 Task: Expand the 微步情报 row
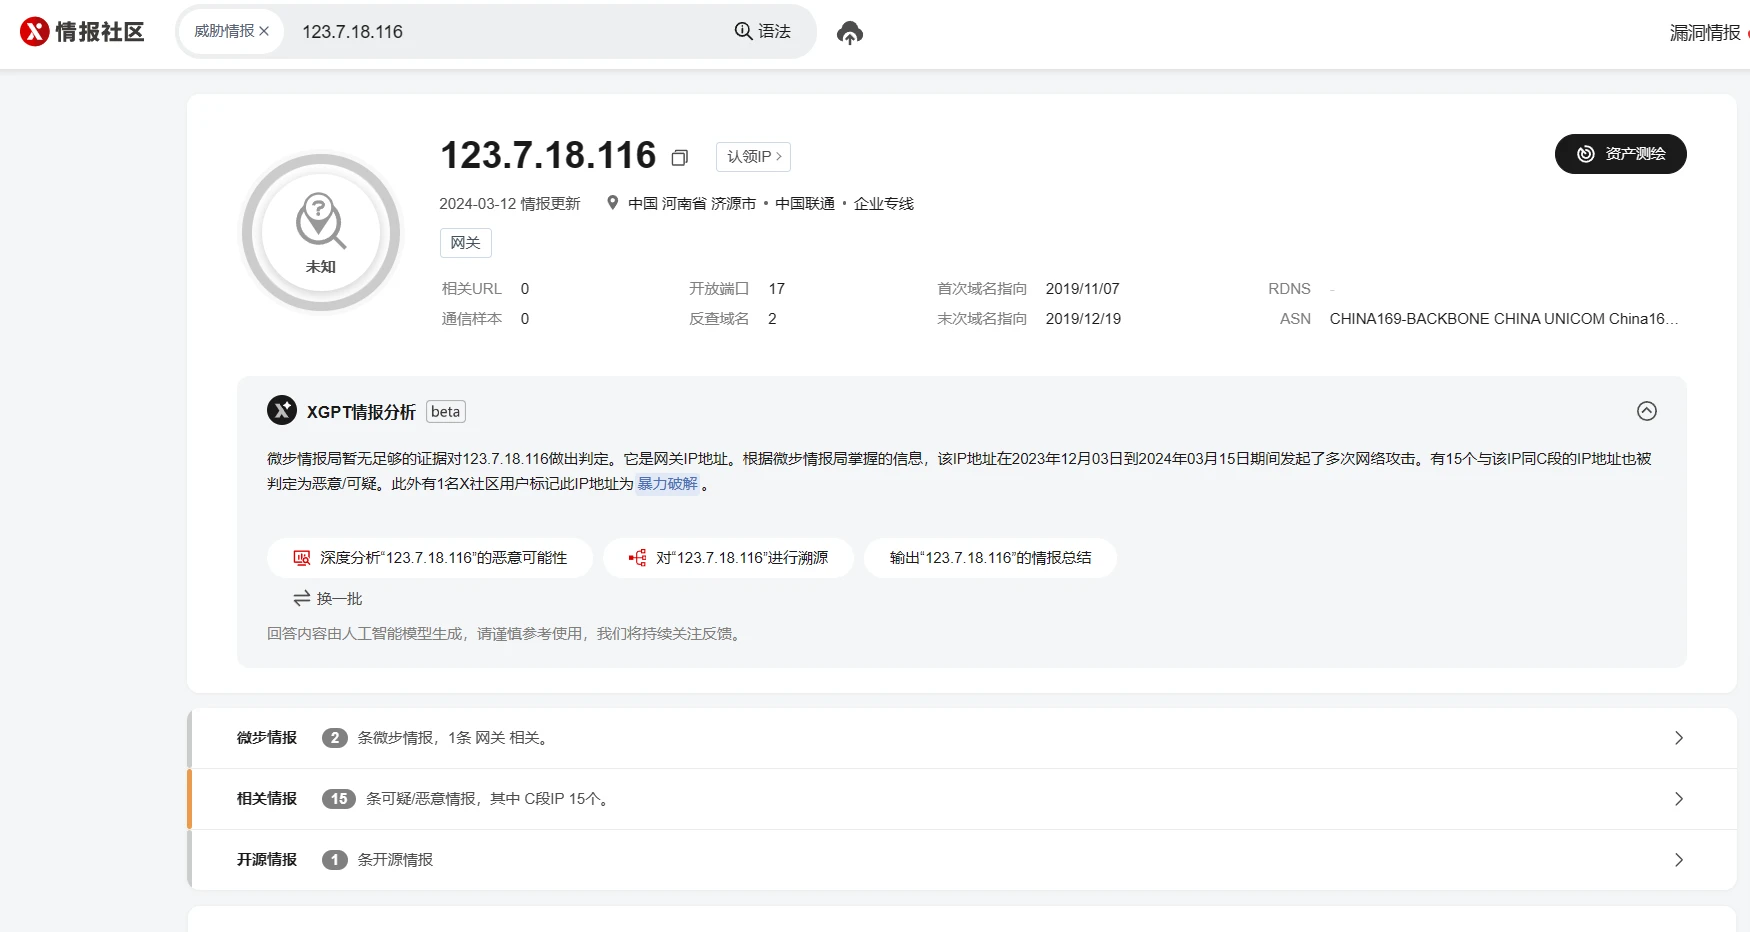pyautogui.click(x=1678, y=738)
